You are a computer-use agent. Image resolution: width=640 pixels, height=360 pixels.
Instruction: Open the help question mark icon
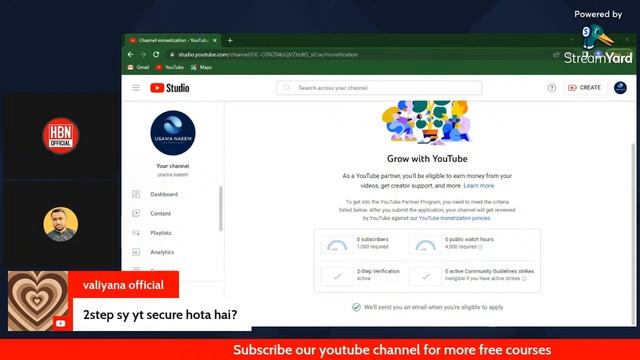pos(551,88)
